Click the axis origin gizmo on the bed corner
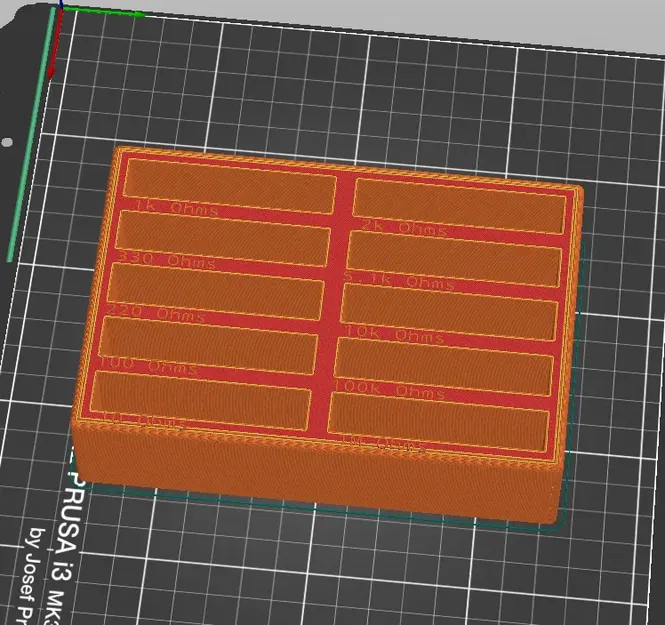 pyautogui.click(x=61, y=8)
